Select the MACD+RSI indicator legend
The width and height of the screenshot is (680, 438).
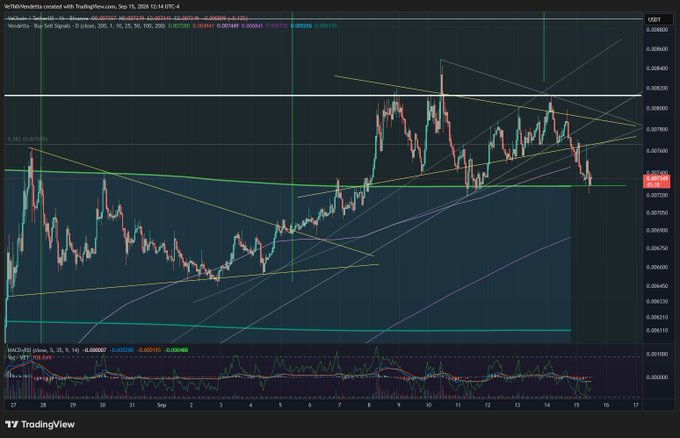43,350
